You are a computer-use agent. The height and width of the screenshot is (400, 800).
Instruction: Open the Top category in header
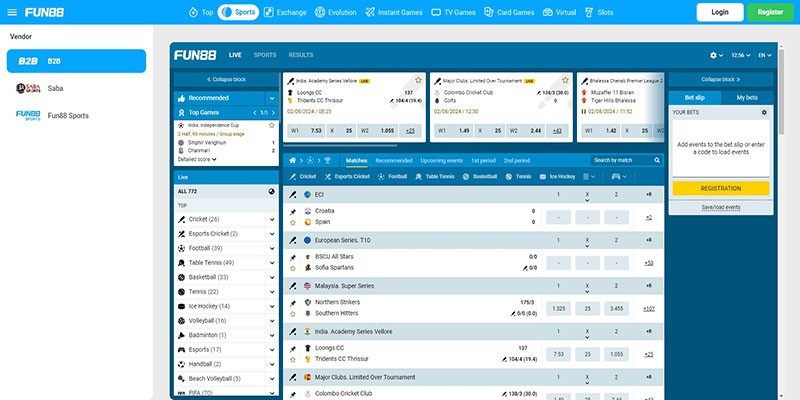tap(201, 12)
